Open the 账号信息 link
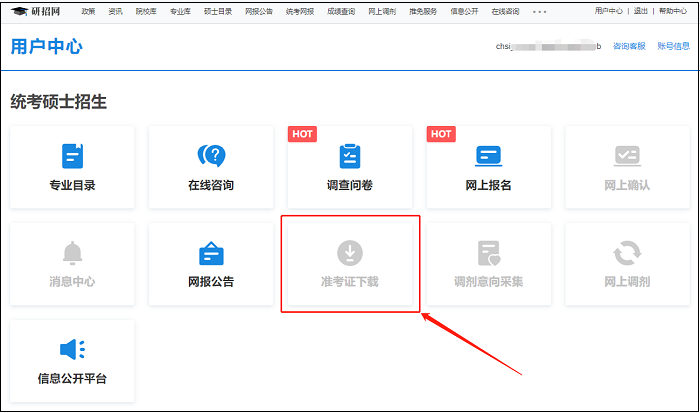The width and height of the screenshot is (700, 413). (672, 47)
